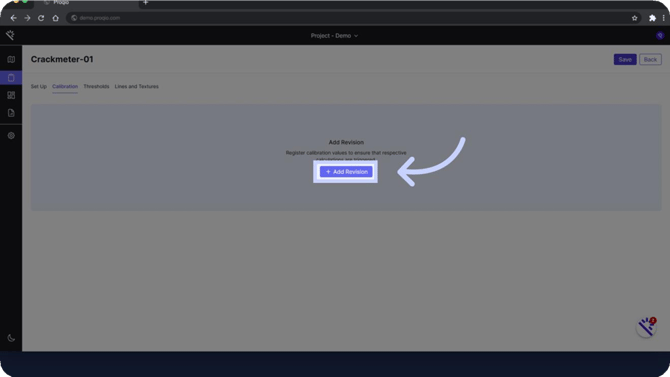Bookmark this page with star icon
Image resolution: width=670 pixels, height=377 pixels.
pos(635,18)
